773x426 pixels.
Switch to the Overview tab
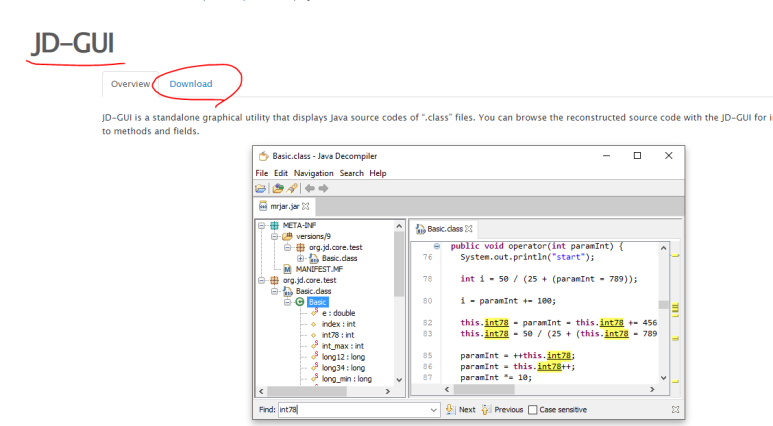(130, 84)
